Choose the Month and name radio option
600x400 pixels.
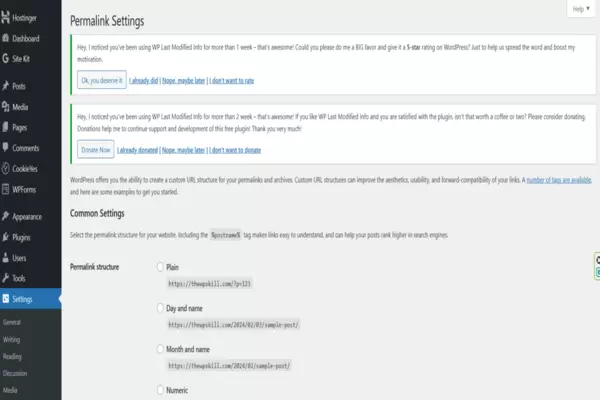[160, 349]
